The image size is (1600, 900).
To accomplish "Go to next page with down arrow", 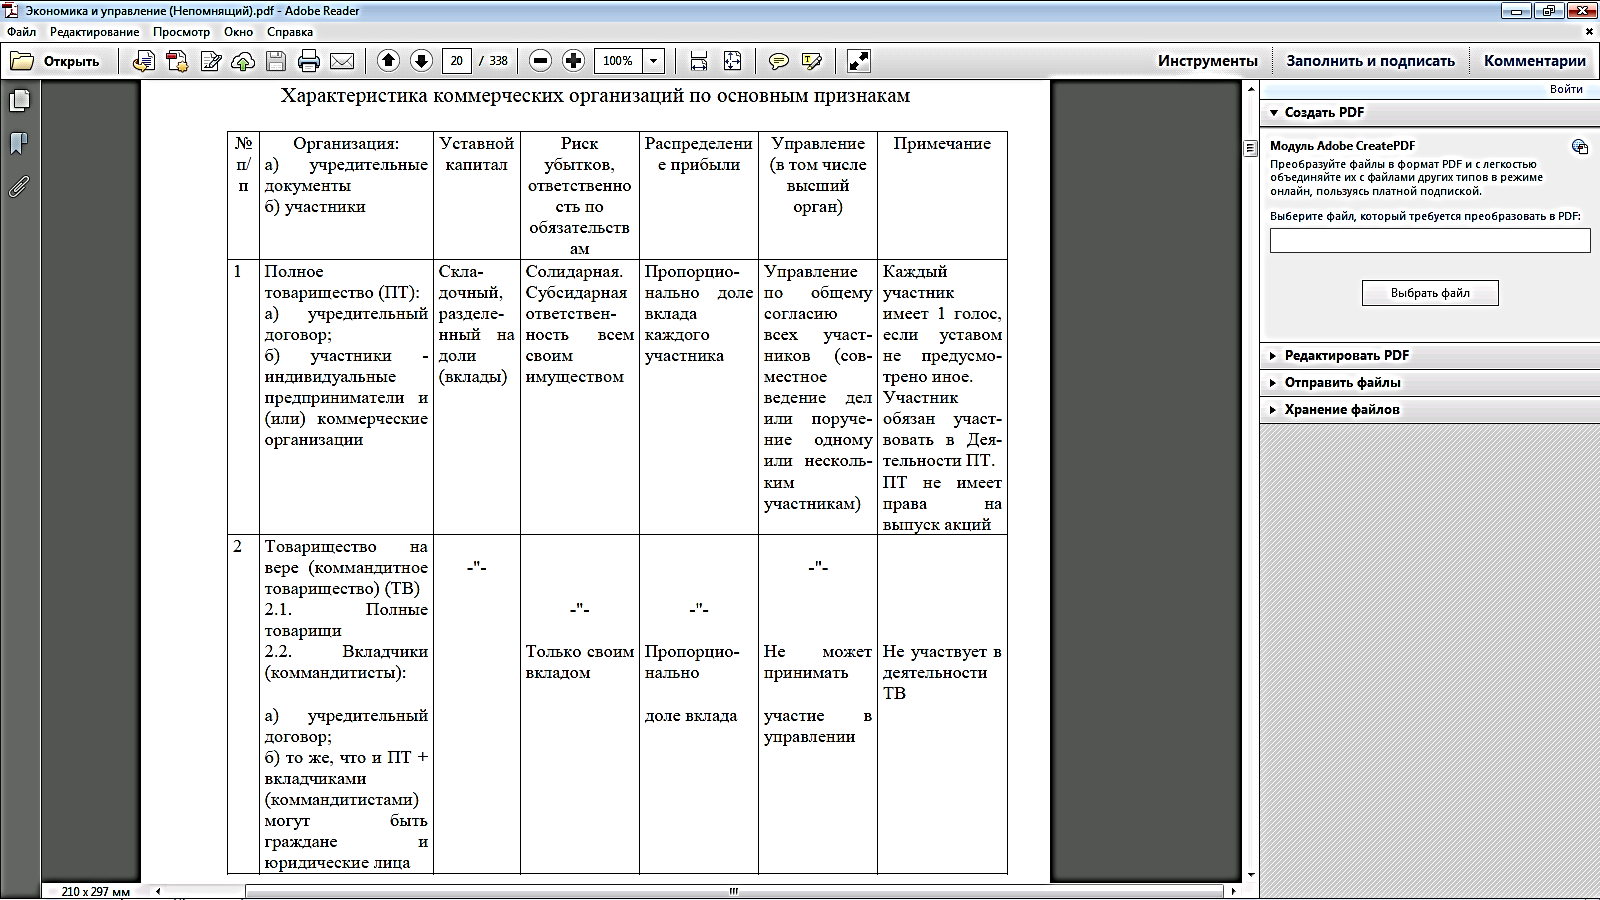I will (x=421, y=61).
